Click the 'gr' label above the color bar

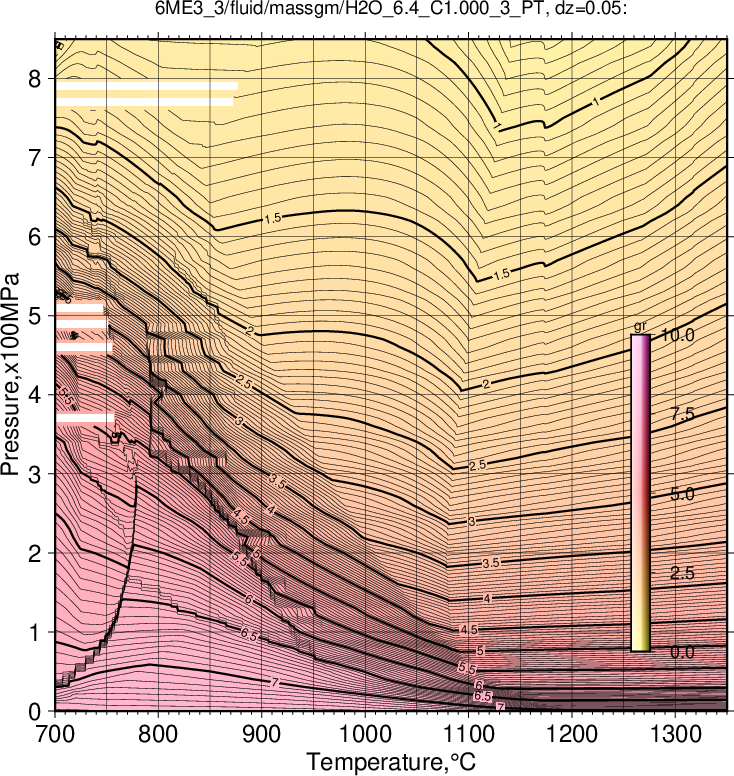point(640,326)
